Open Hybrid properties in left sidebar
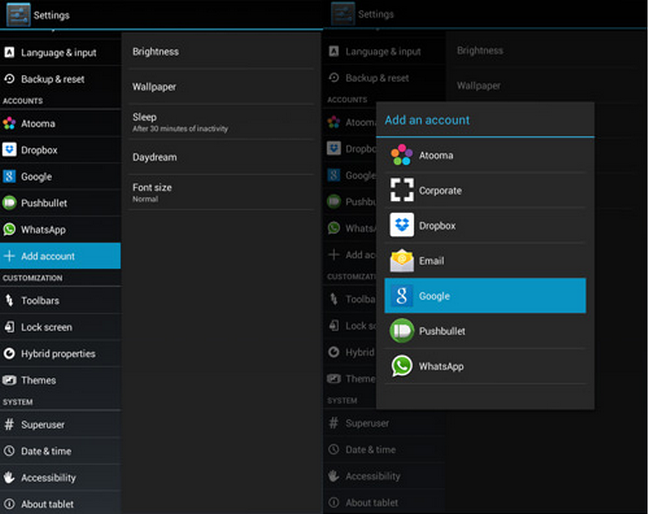The width and height of the screenshot is (650, 514). (61, 353)
